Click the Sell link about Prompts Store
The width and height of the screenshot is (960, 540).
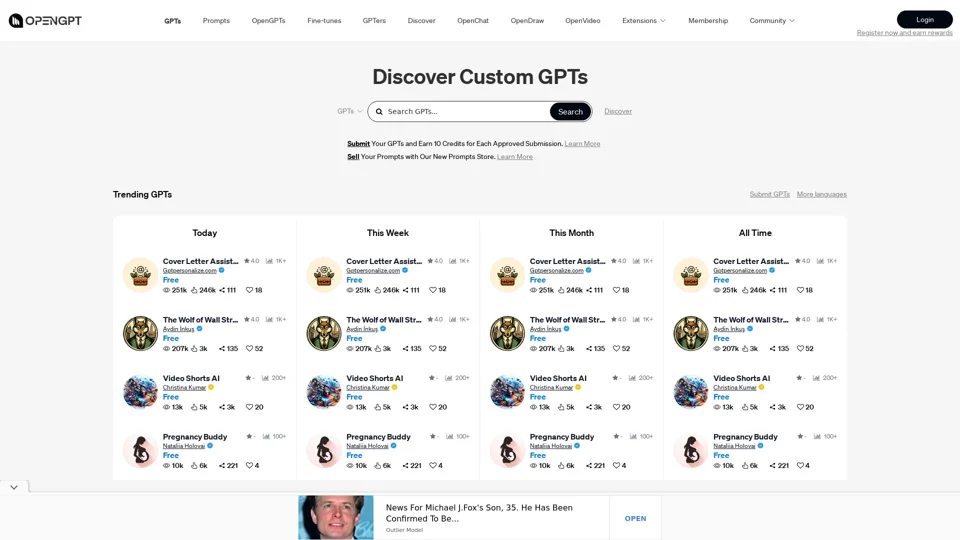(x=353, y=157)
